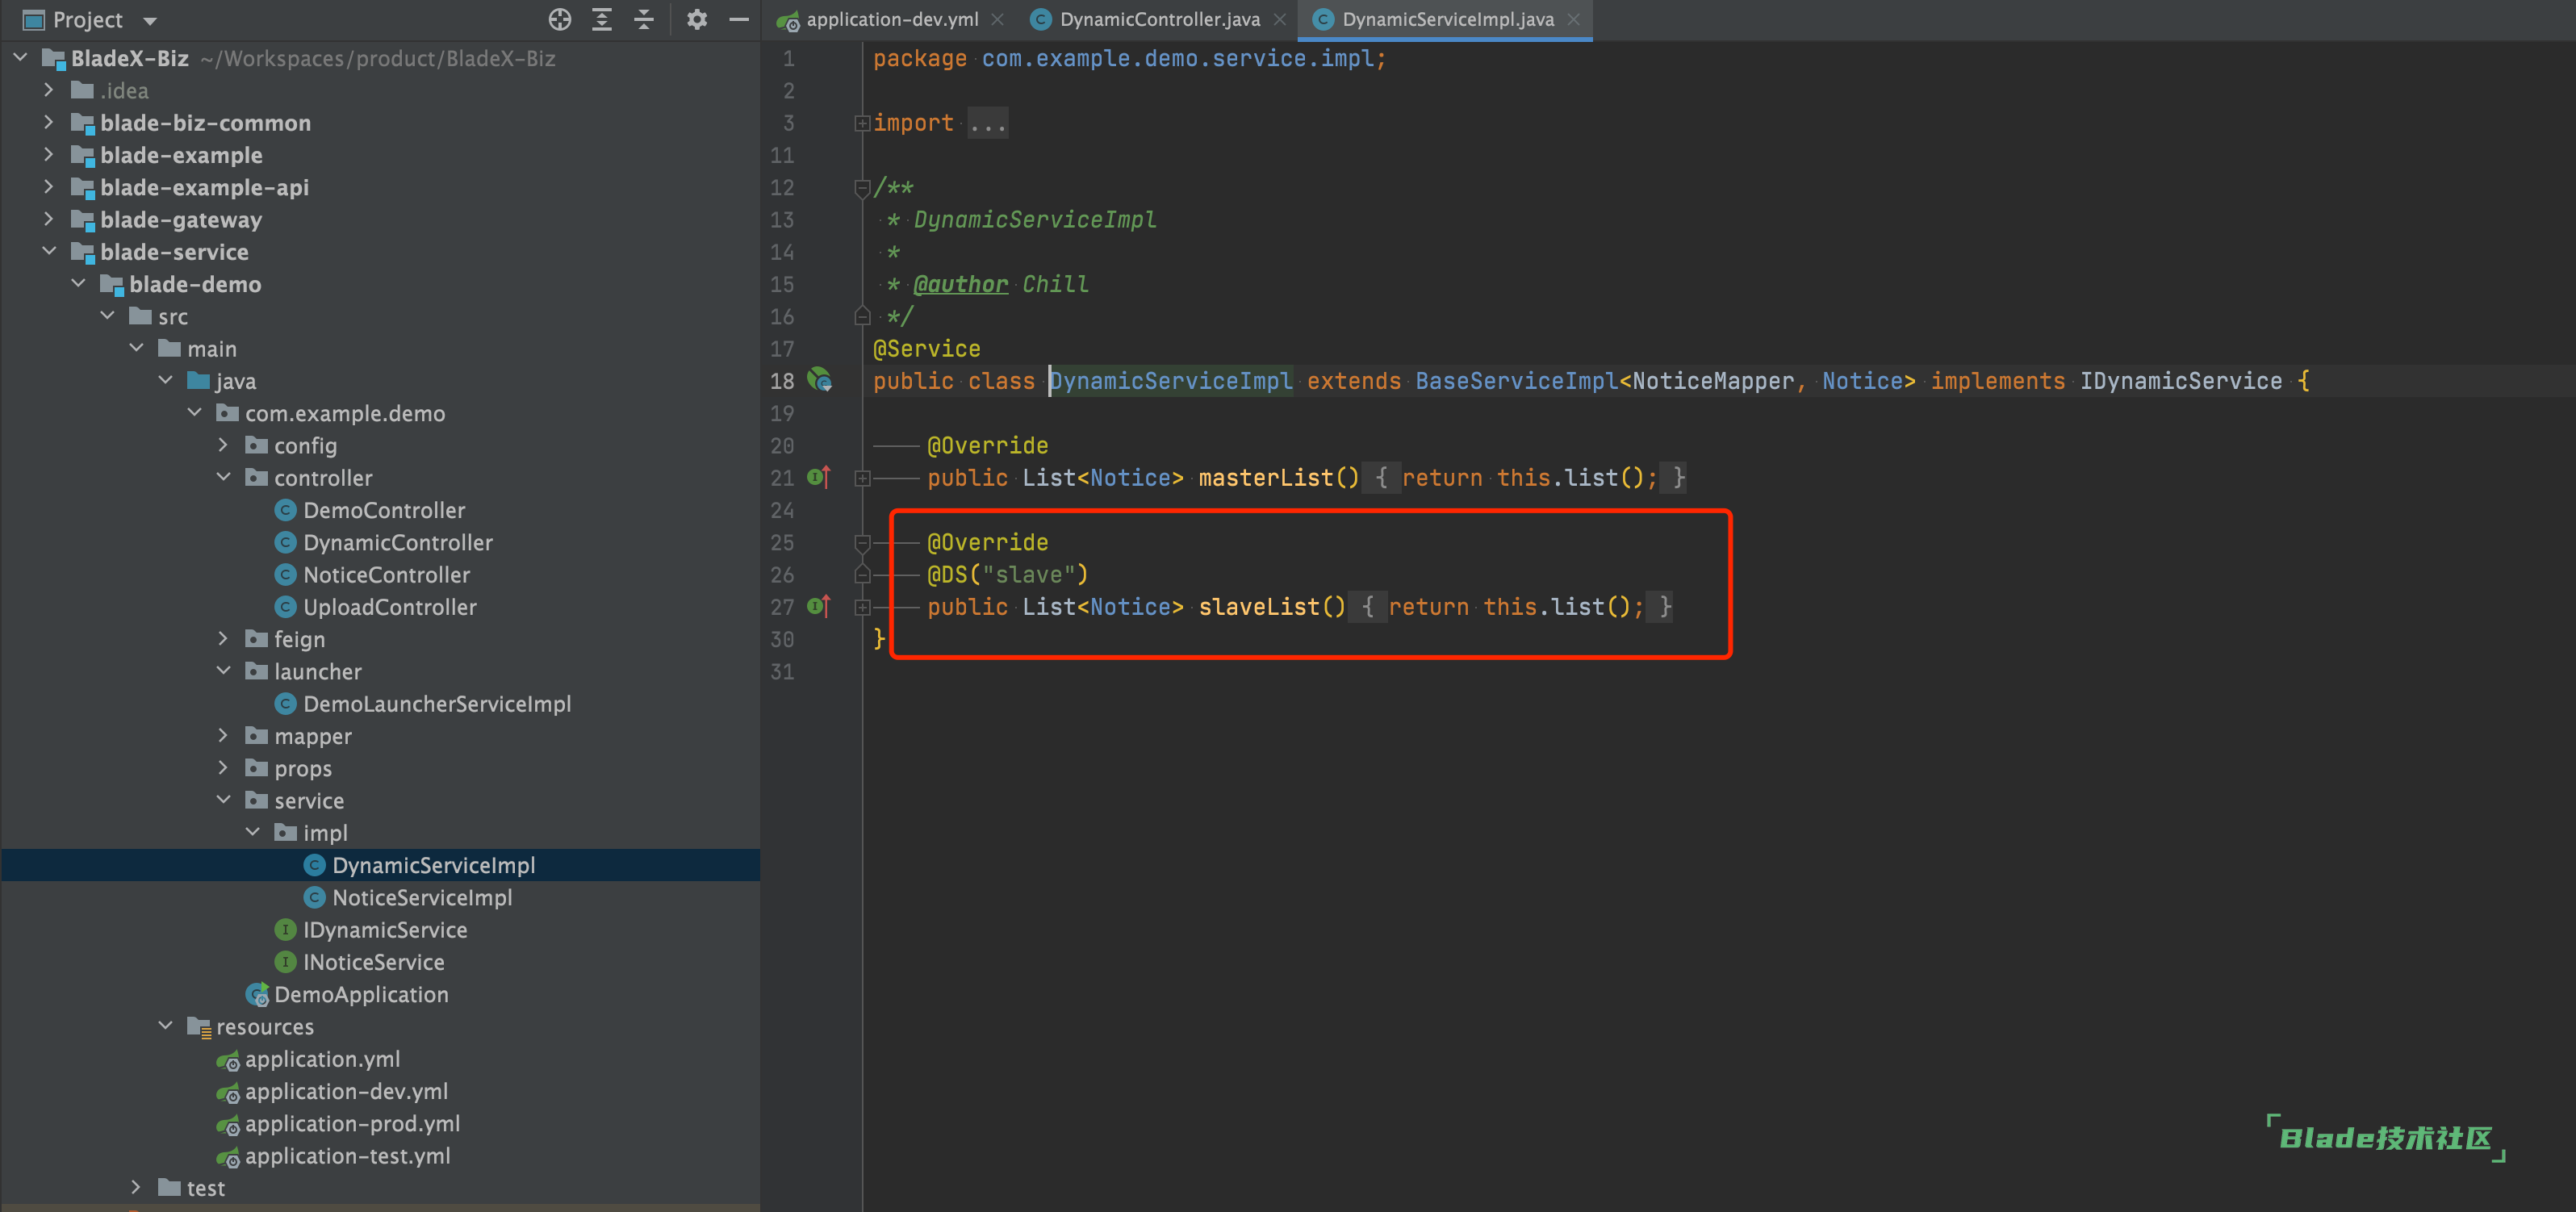Image resolution: width=2576 pixels, height=1212 pixels.
Task: Switch to DynamicController.java tab
Action: click(x=1160, y=19)
